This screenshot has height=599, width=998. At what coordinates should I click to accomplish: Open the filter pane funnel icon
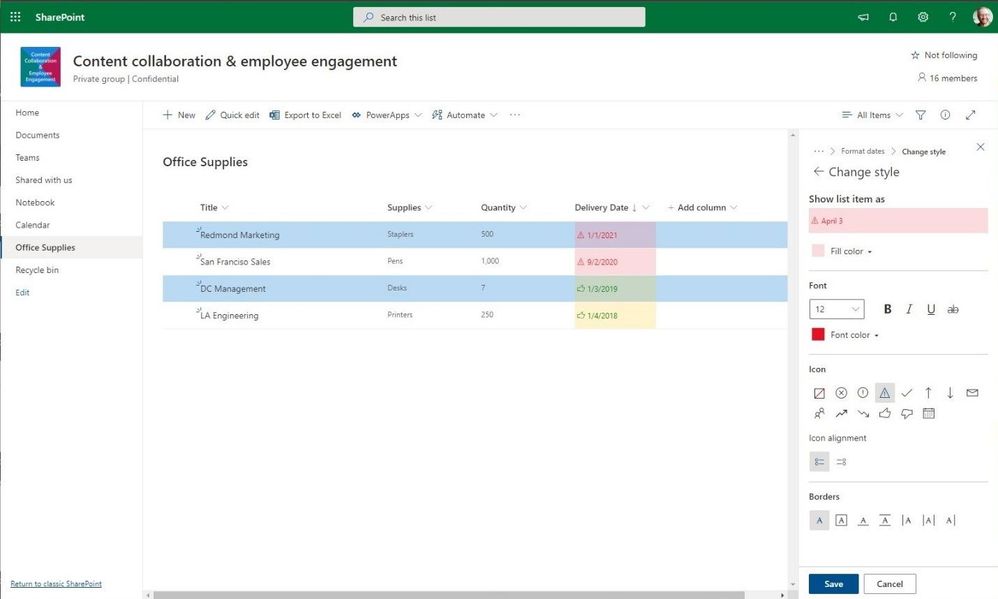[920, 115]
